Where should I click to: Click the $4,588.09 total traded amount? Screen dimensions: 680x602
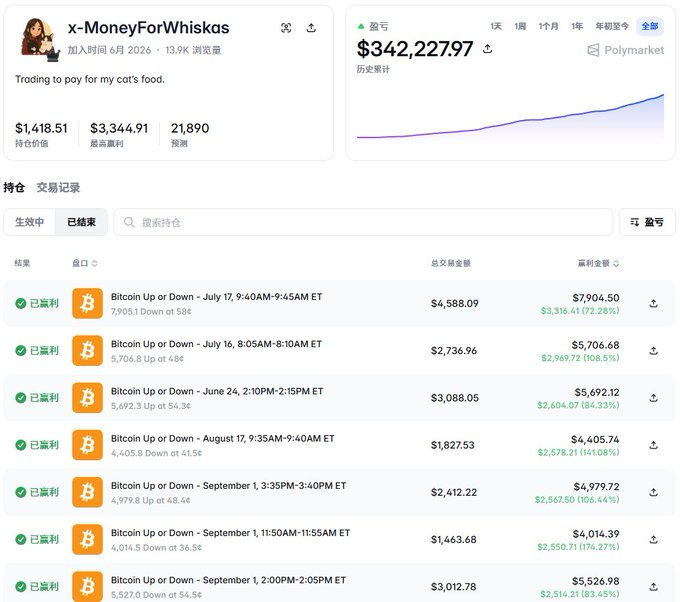click(x=455, y=304)
